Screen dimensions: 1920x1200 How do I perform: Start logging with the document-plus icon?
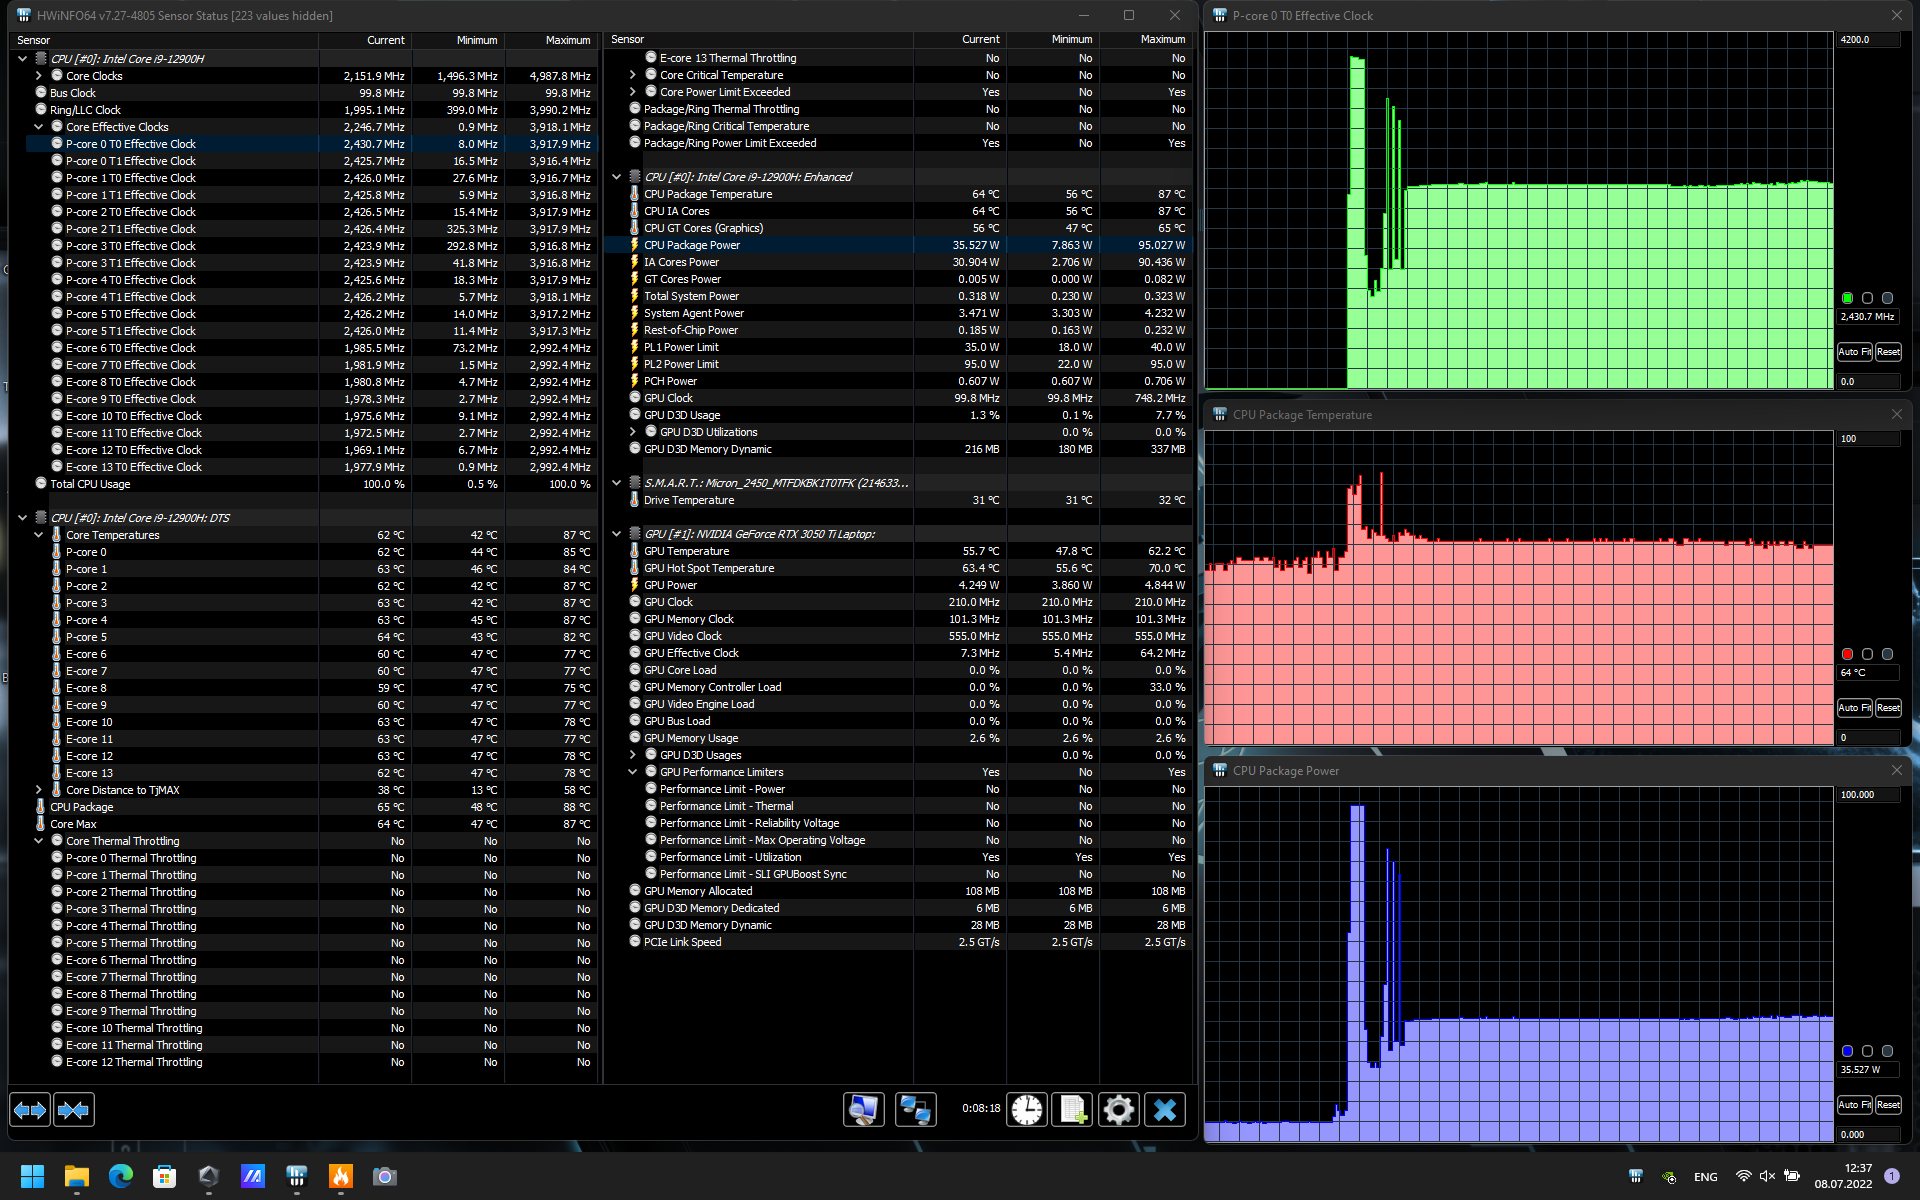(1073, 1110)
